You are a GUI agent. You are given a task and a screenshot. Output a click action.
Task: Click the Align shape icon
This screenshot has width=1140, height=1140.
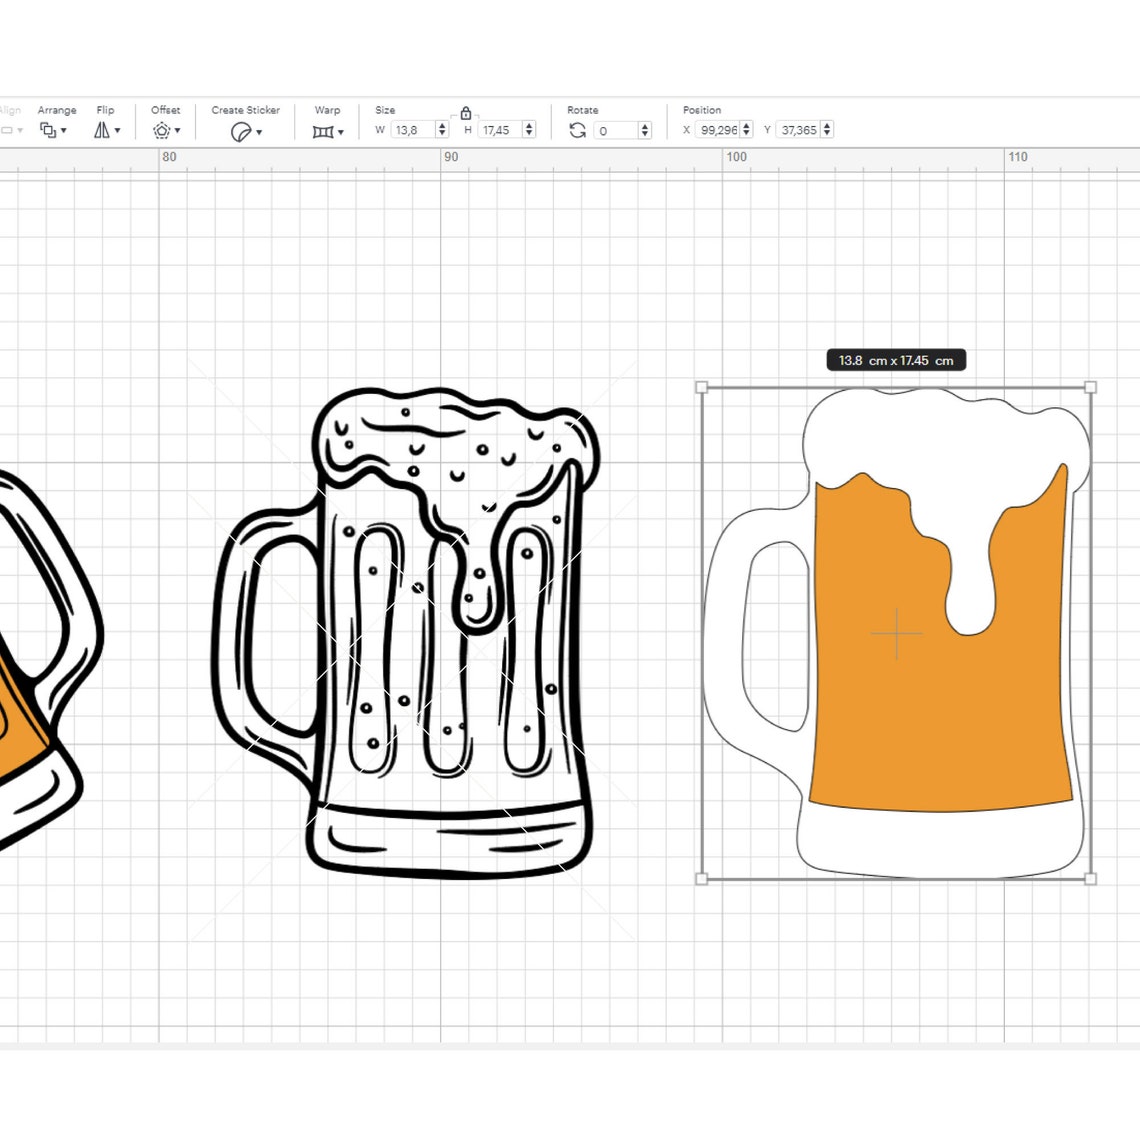point(8,130)
